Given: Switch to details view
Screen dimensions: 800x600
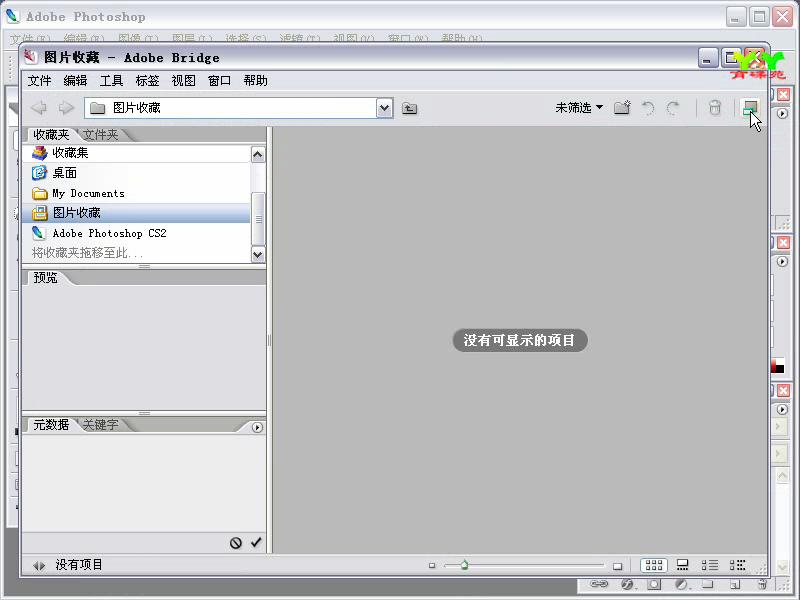Looking at the screenshot, I should tap(710, 565).
